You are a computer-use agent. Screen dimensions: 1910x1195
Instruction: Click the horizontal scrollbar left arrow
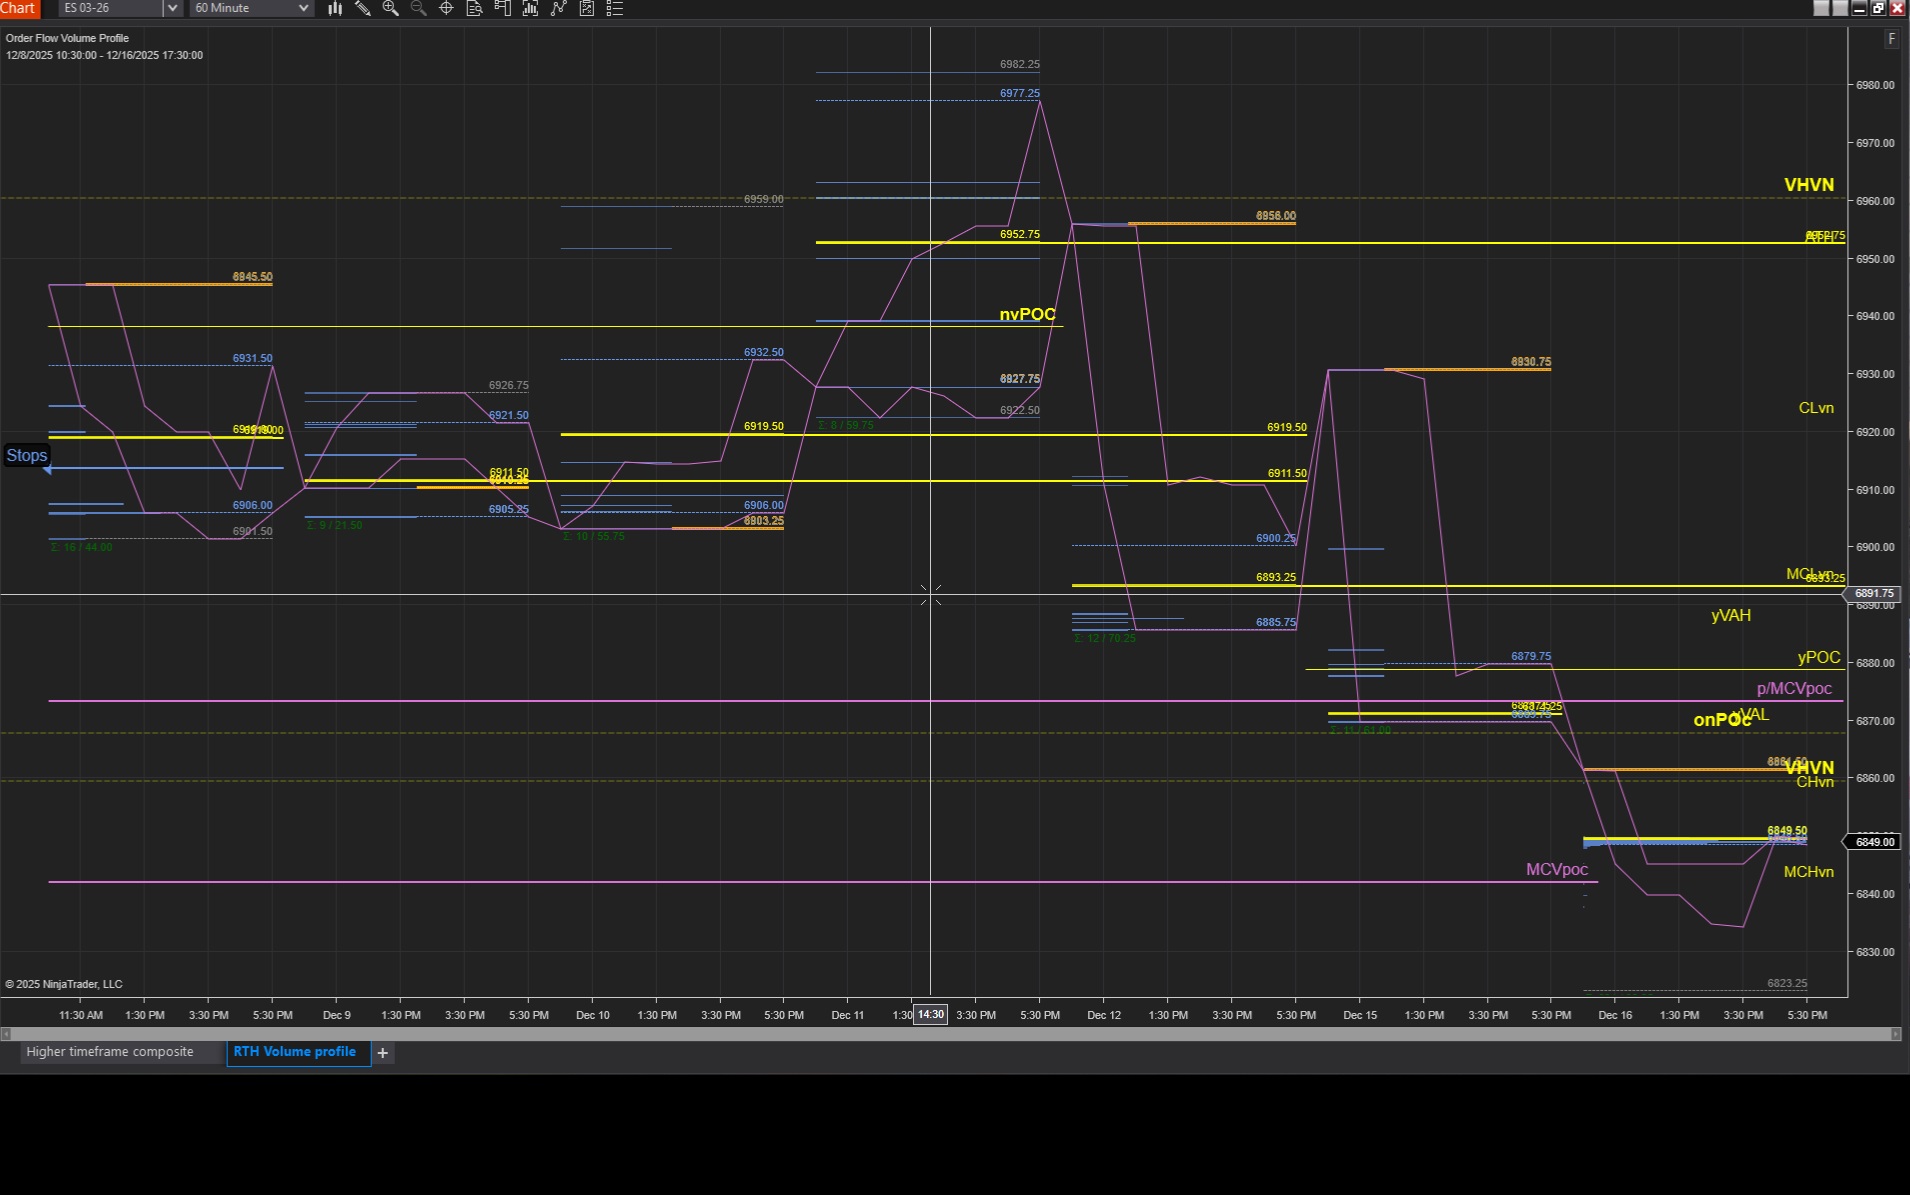(x=6, y=1034)
